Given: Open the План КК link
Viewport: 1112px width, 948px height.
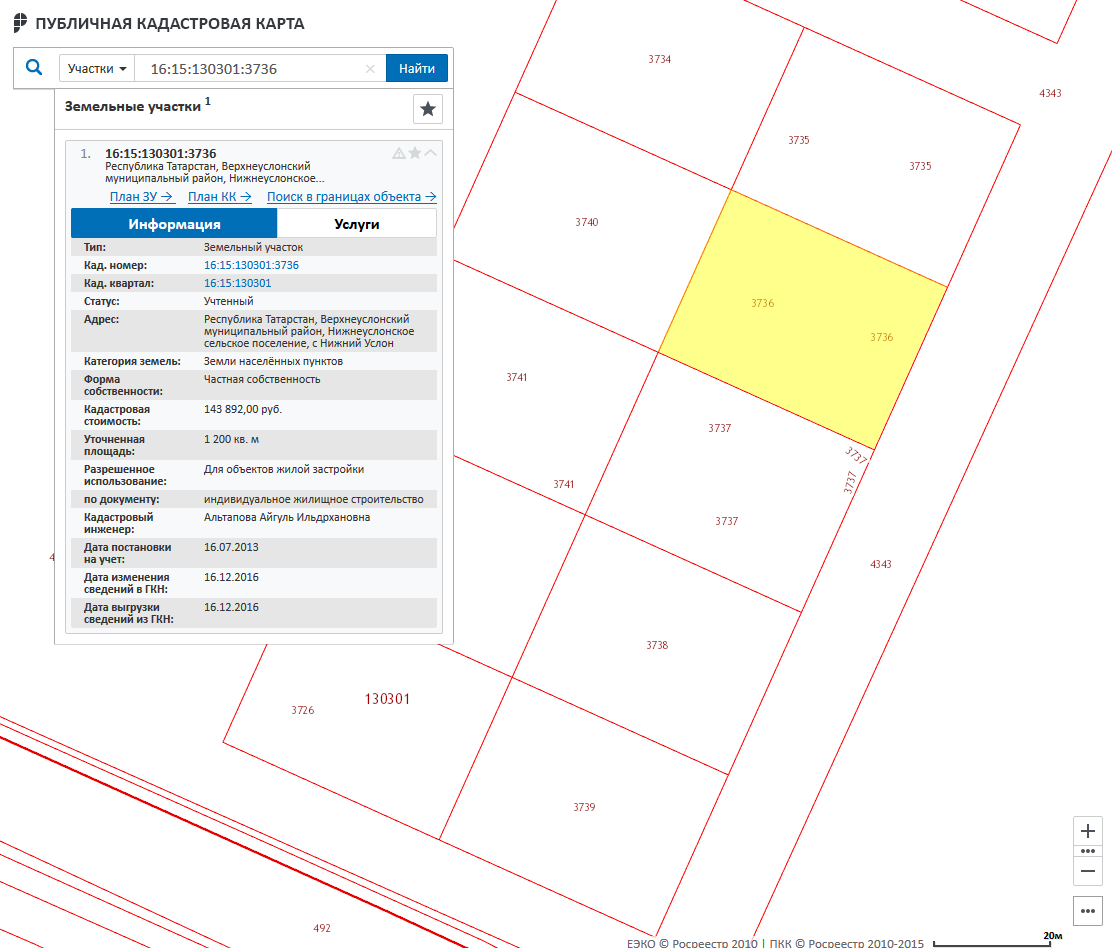Looking at the screenshot, I should (x=220, y=196).
